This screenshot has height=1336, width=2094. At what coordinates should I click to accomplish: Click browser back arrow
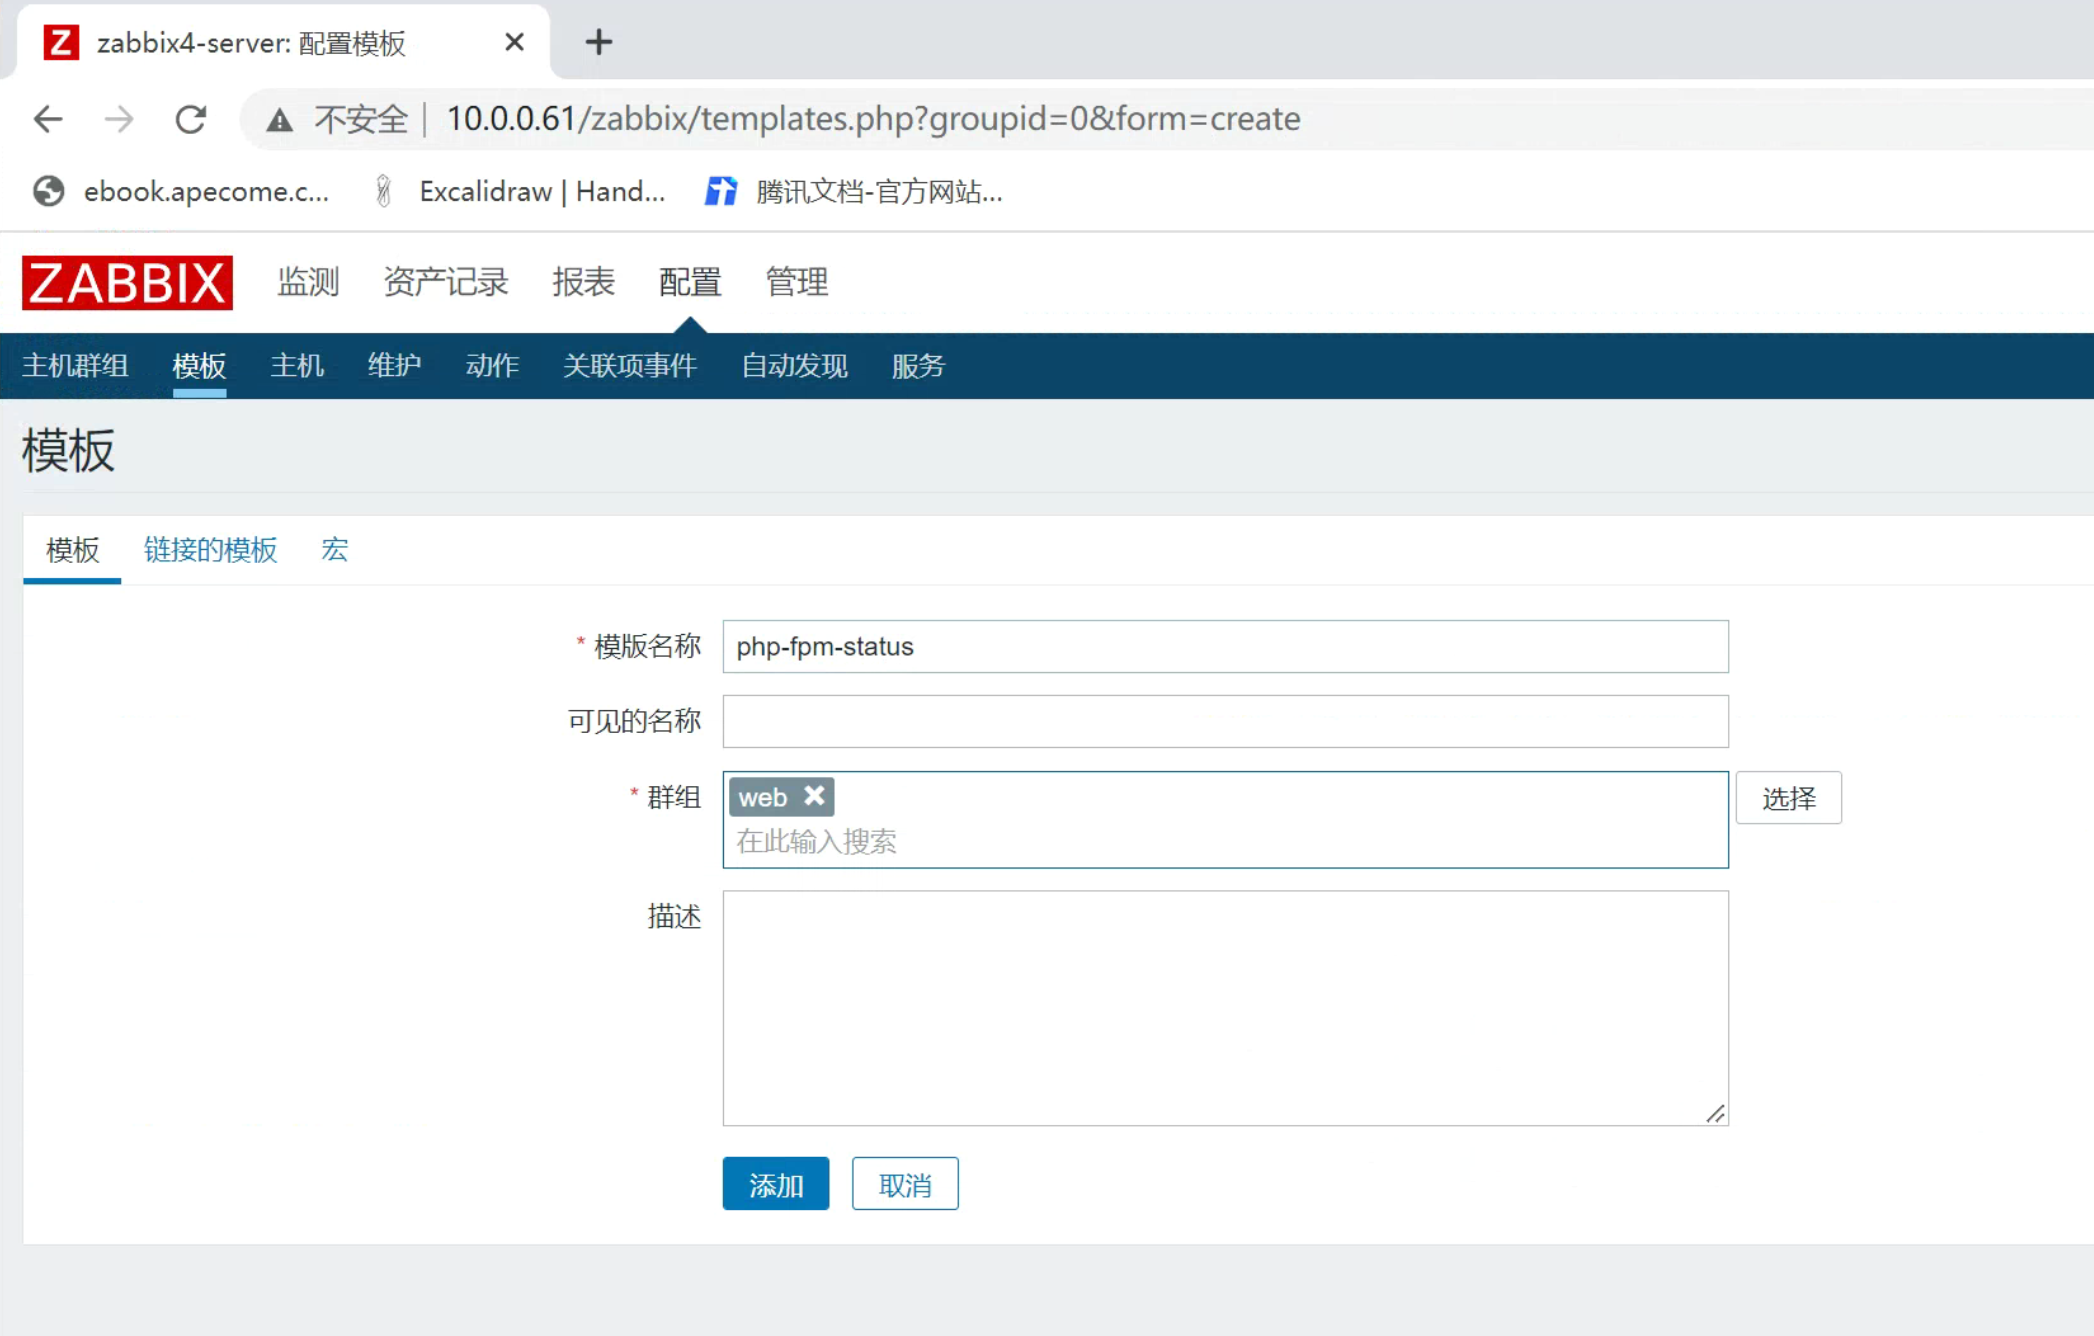tap(48, 120)
